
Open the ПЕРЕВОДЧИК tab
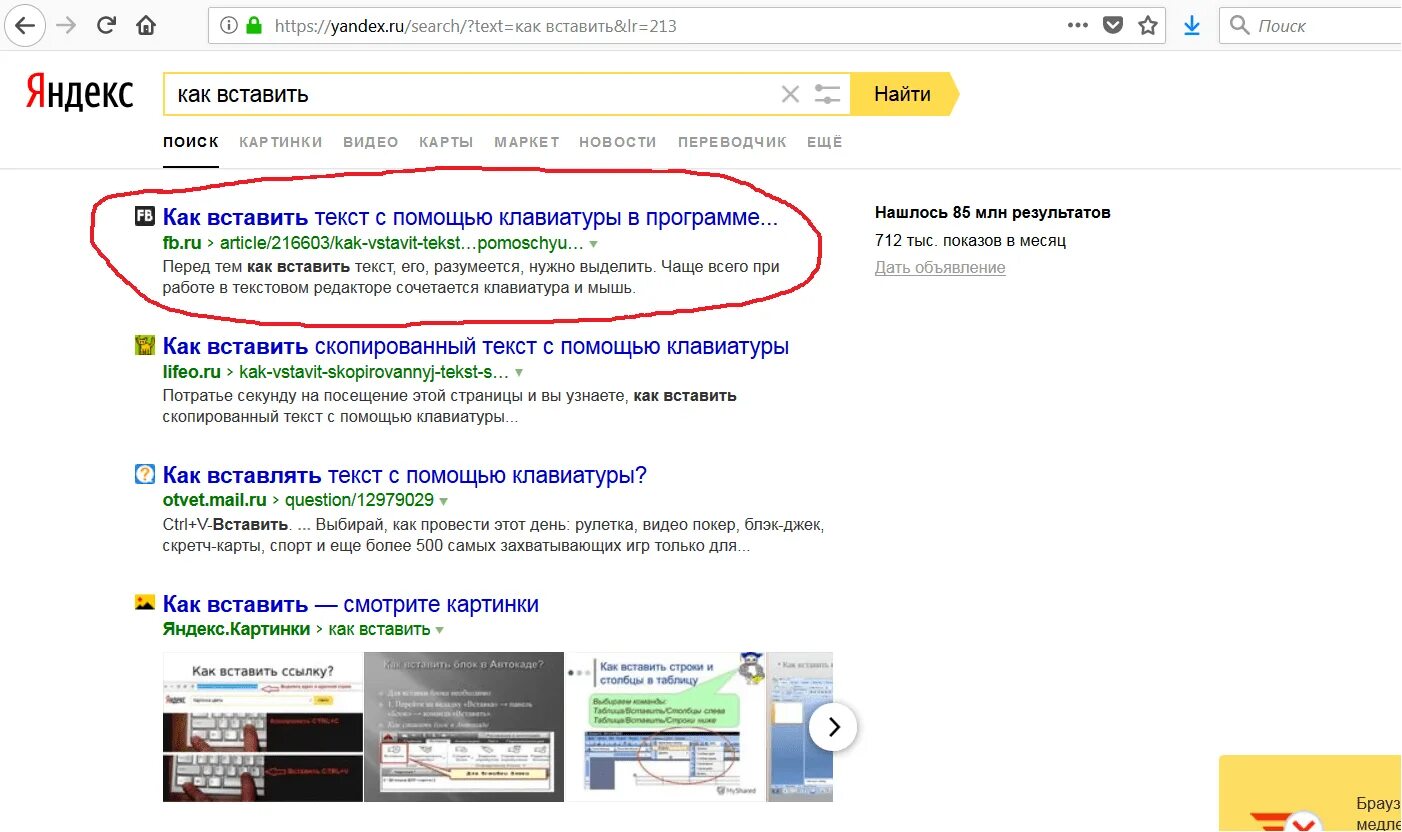732,142
